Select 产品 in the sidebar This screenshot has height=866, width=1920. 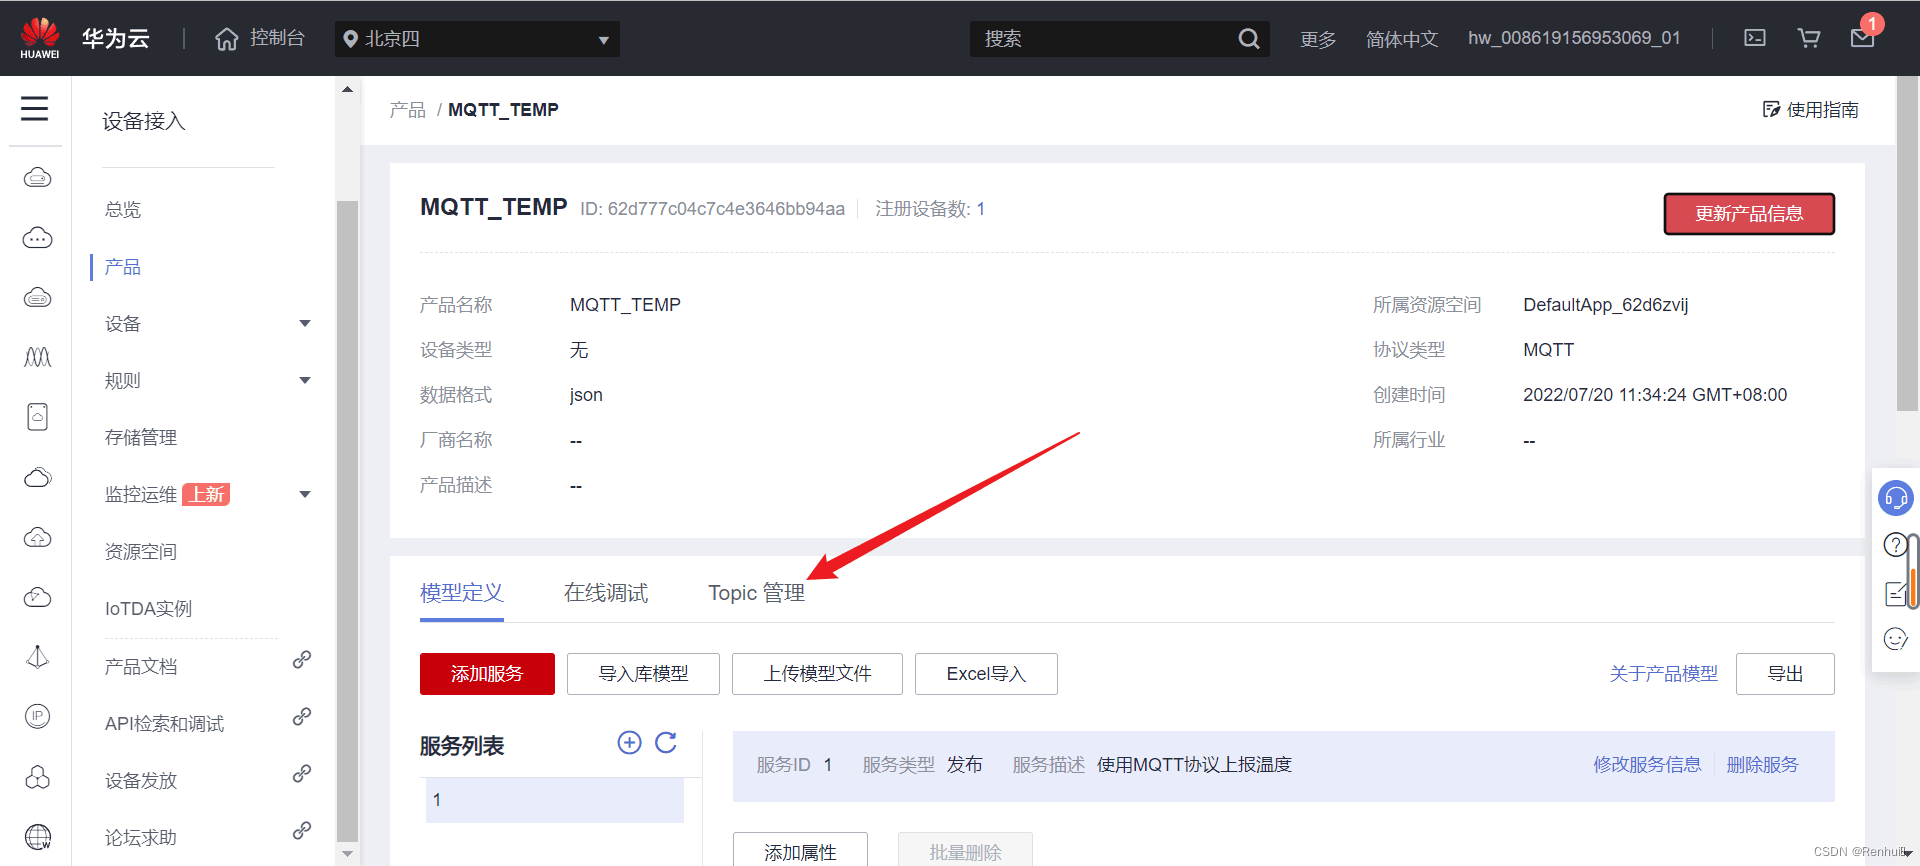(123, 267)
